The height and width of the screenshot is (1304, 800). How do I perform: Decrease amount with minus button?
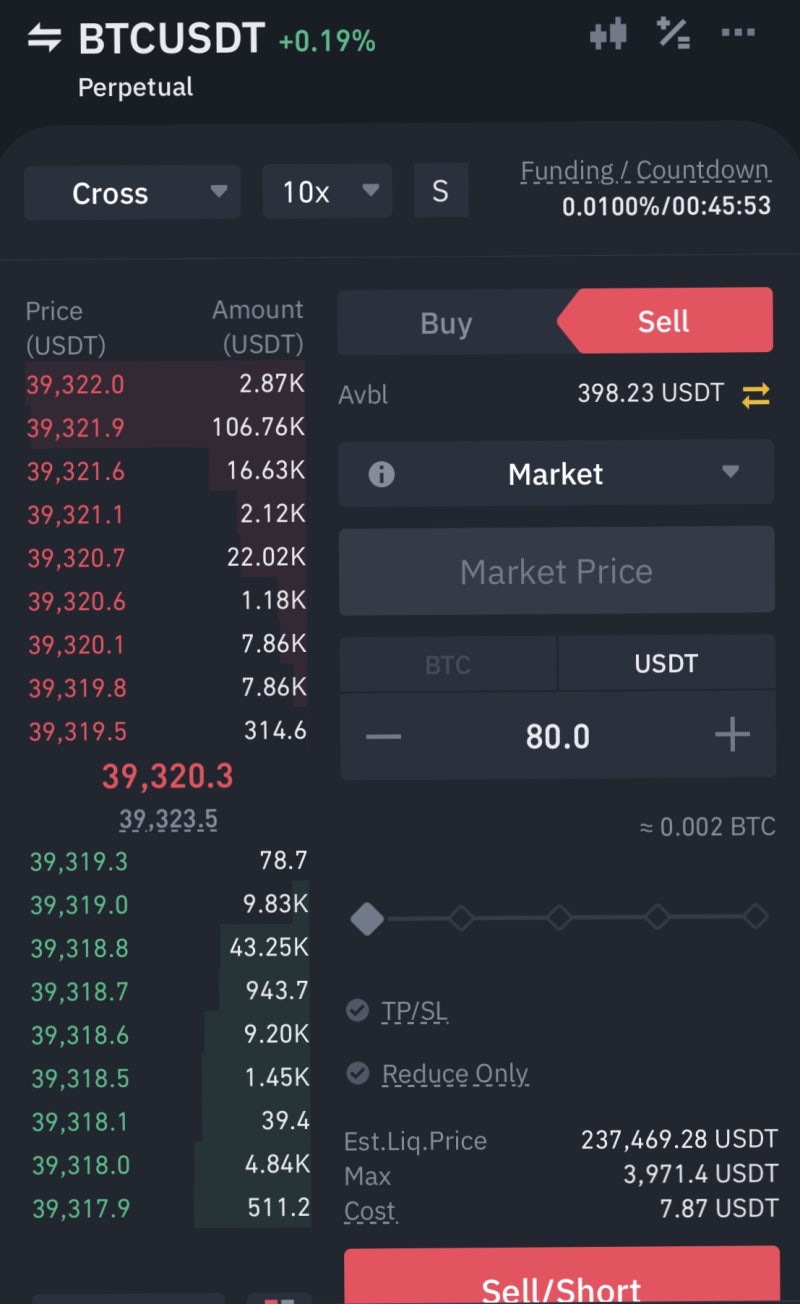[x=383, y=737]
